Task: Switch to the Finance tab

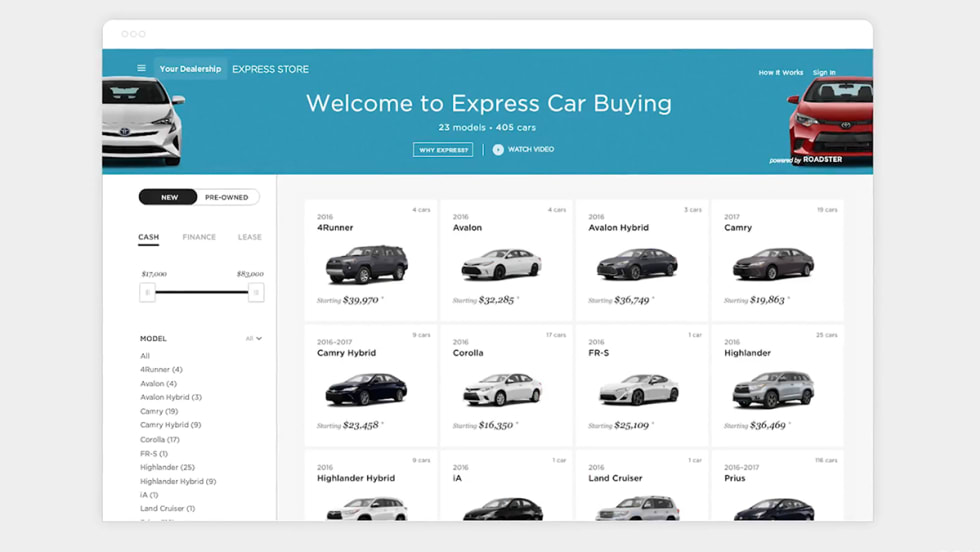Action: pyautogui.click(x=199, y=237)
